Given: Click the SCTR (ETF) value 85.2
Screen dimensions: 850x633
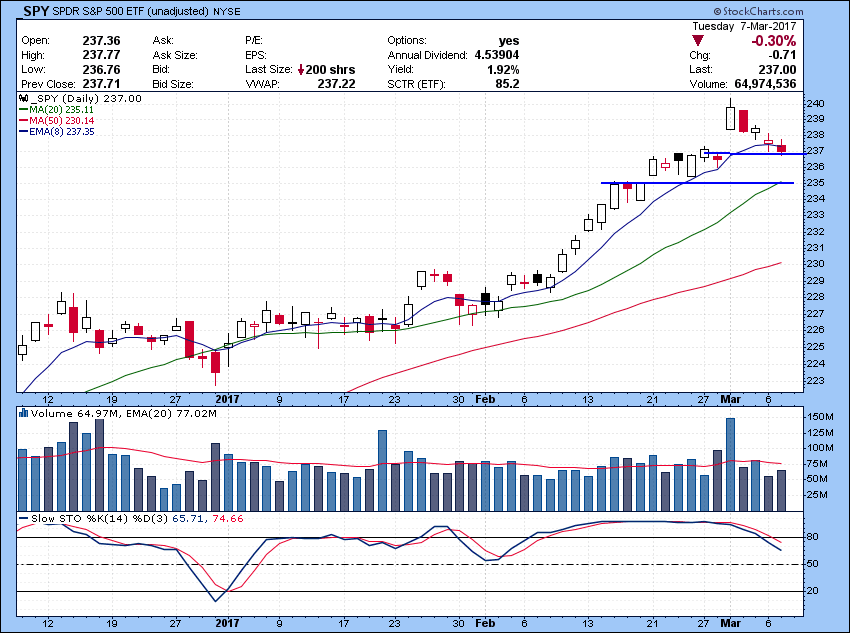Looking at the screenshot, I should pyautogui.click(x=508, y=84).
